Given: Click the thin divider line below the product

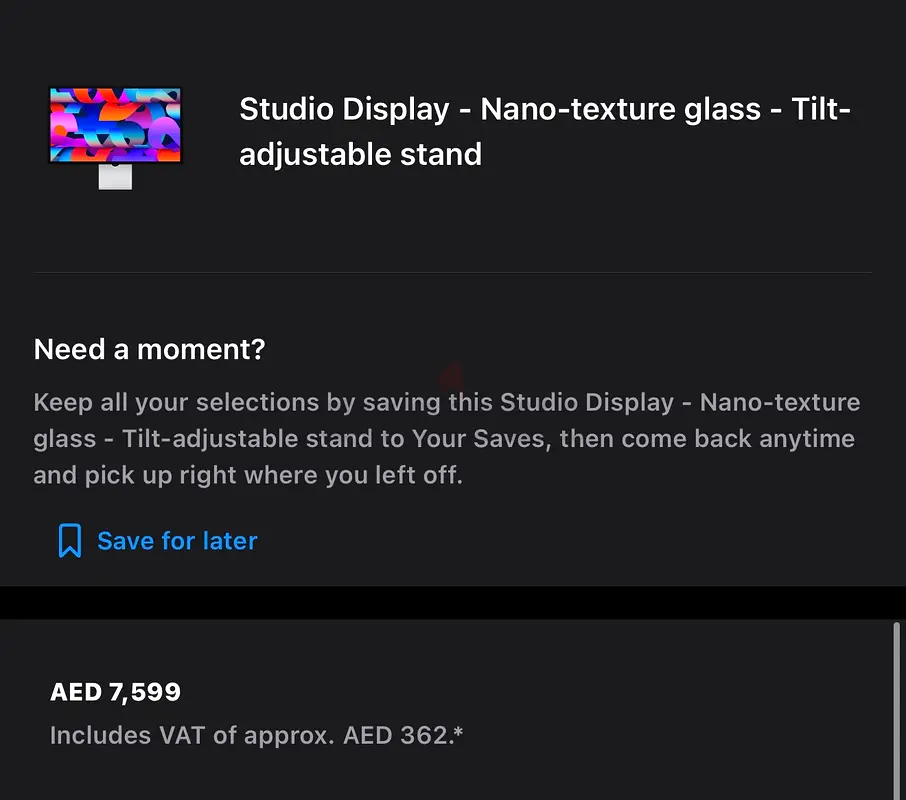Looking at the screenshot, I should point(452,272).
